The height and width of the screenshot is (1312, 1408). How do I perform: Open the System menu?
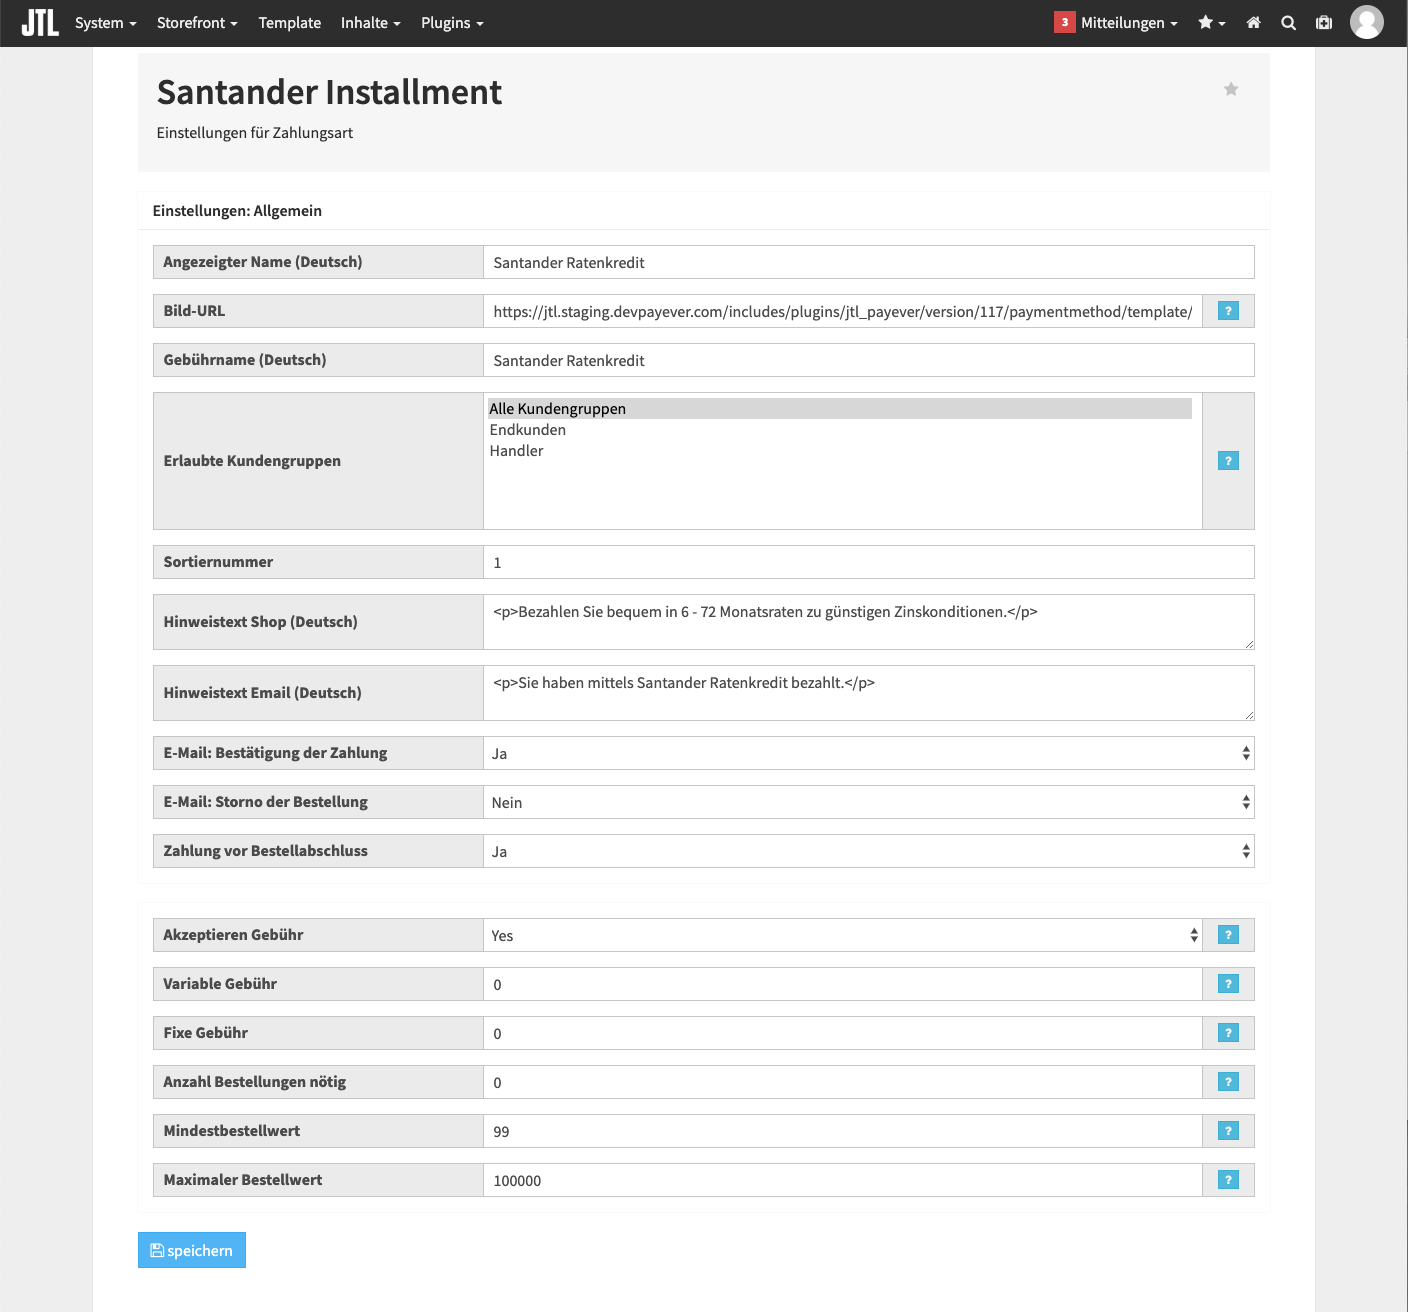click(106, 23)
